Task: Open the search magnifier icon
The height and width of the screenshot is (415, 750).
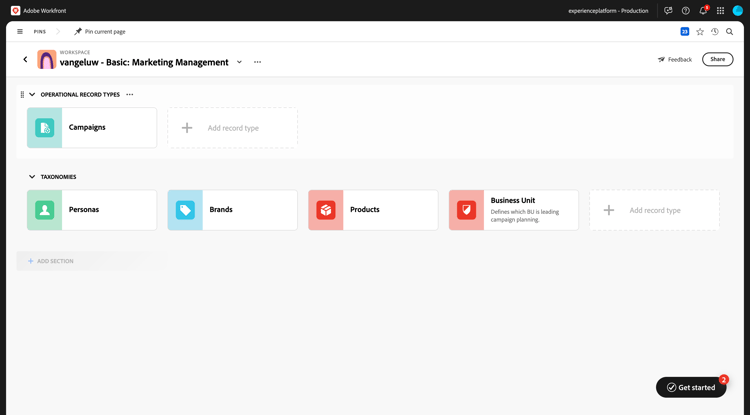Action: coord(729,32)
